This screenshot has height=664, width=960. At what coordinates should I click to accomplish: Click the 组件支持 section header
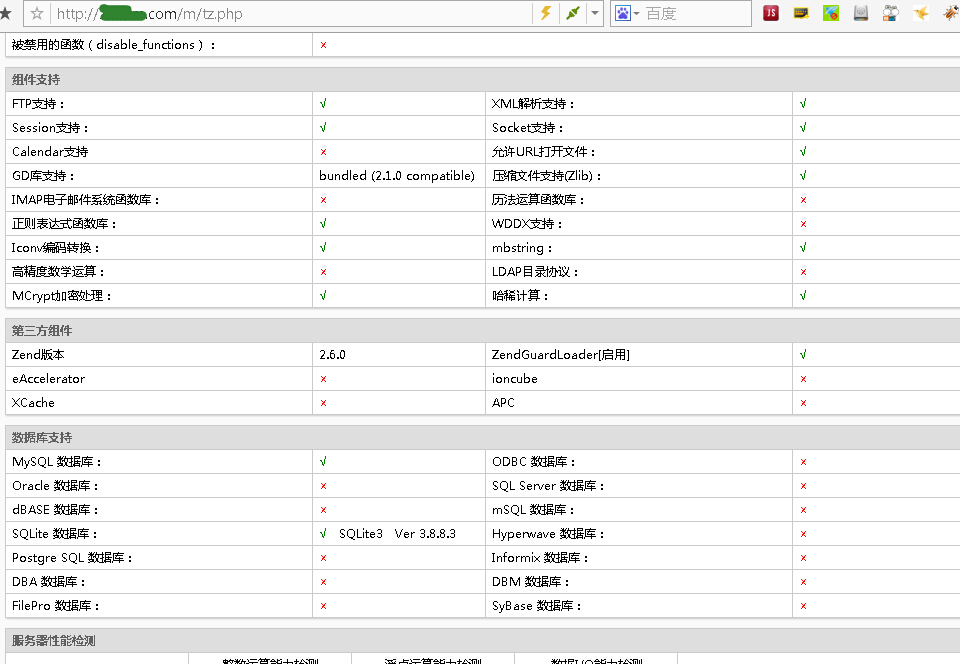coord(42,80)
